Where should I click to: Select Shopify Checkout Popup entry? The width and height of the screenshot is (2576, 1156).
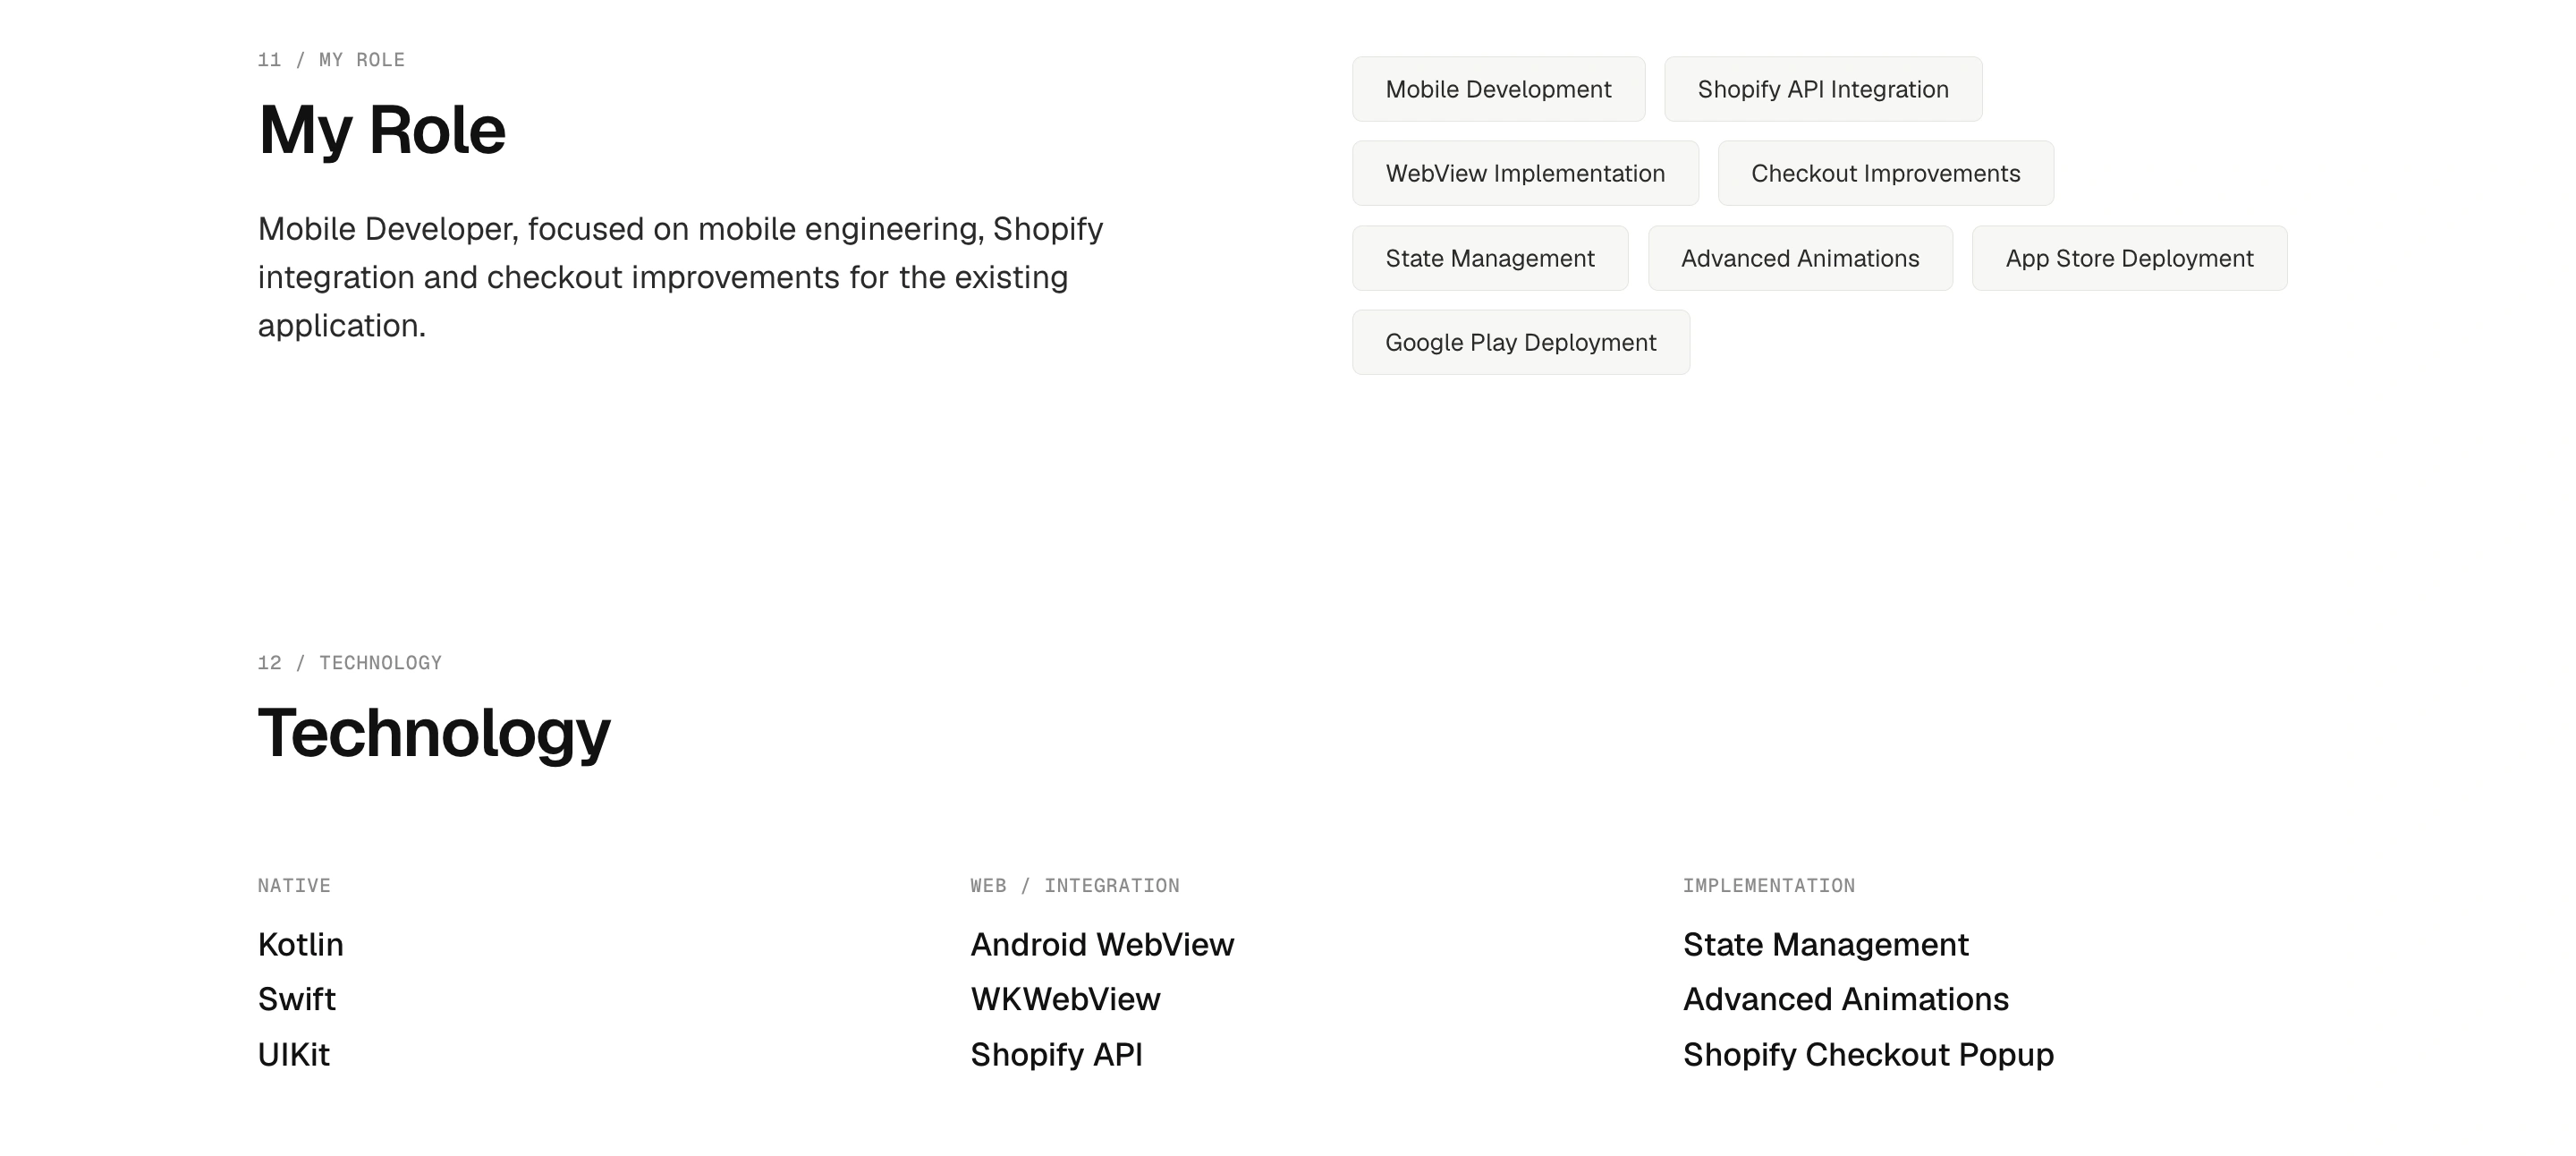[x=1868, y=1054]
